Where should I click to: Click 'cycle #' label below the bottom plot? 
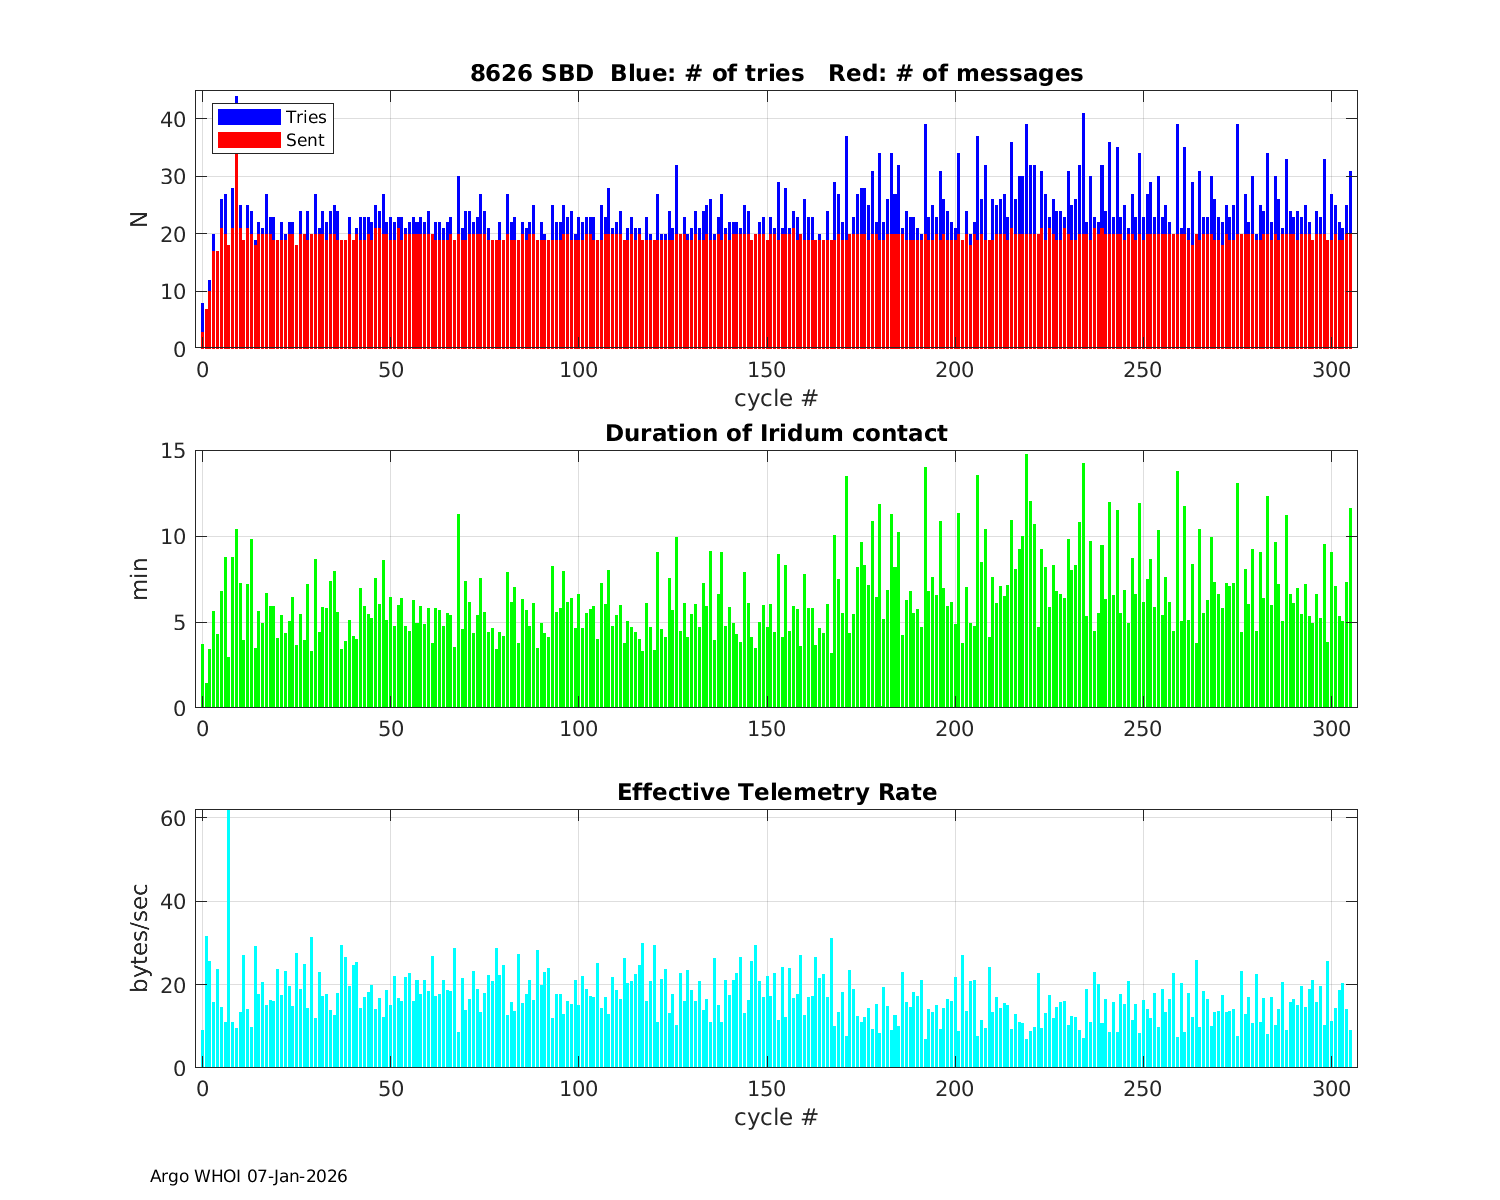776,1116
